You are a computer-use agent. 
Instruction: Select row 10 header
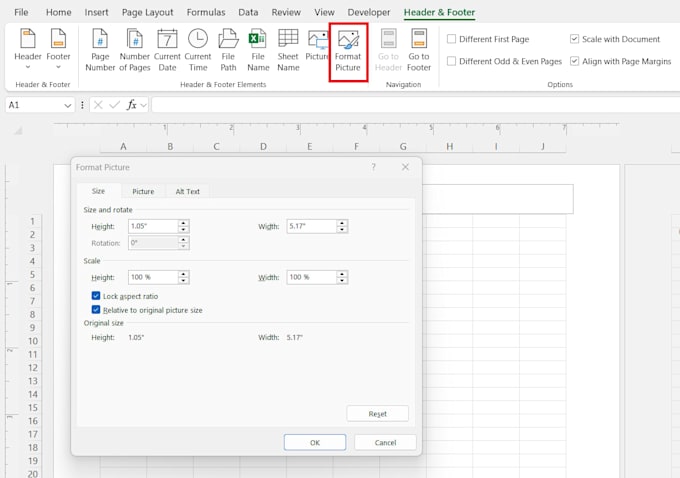pyautogui.click(x=33, y=341)
